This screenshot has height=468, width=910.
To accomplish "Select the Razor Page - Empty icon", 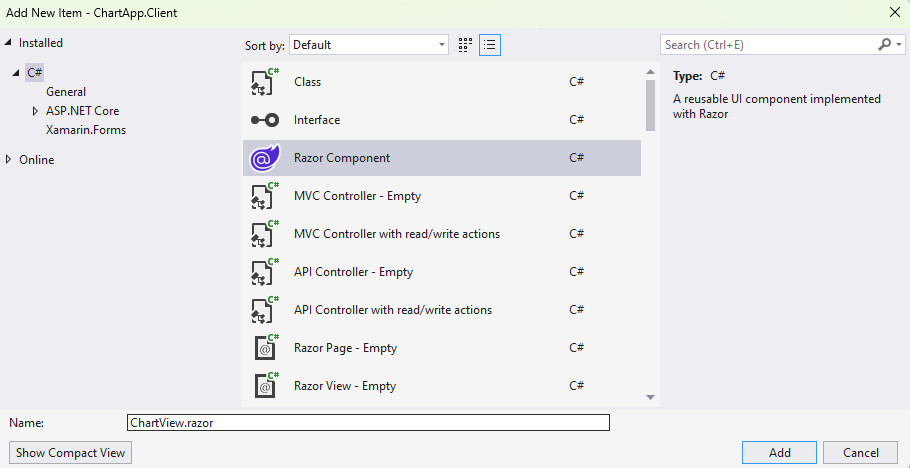I will 264,348.
